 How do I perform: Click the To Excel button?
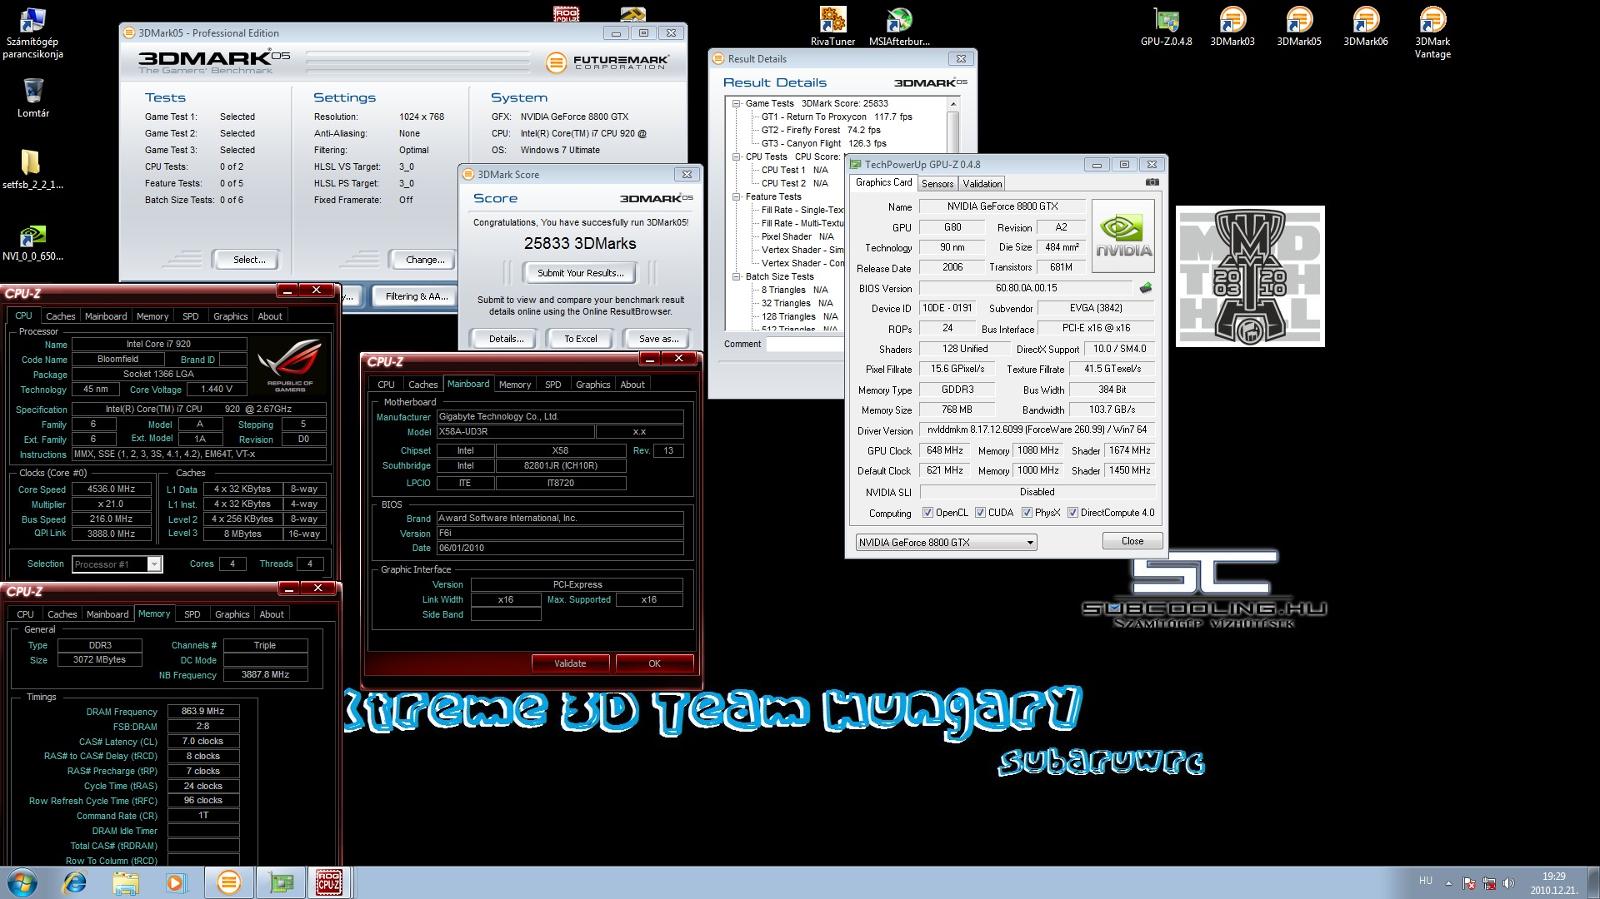click(580, 339)
